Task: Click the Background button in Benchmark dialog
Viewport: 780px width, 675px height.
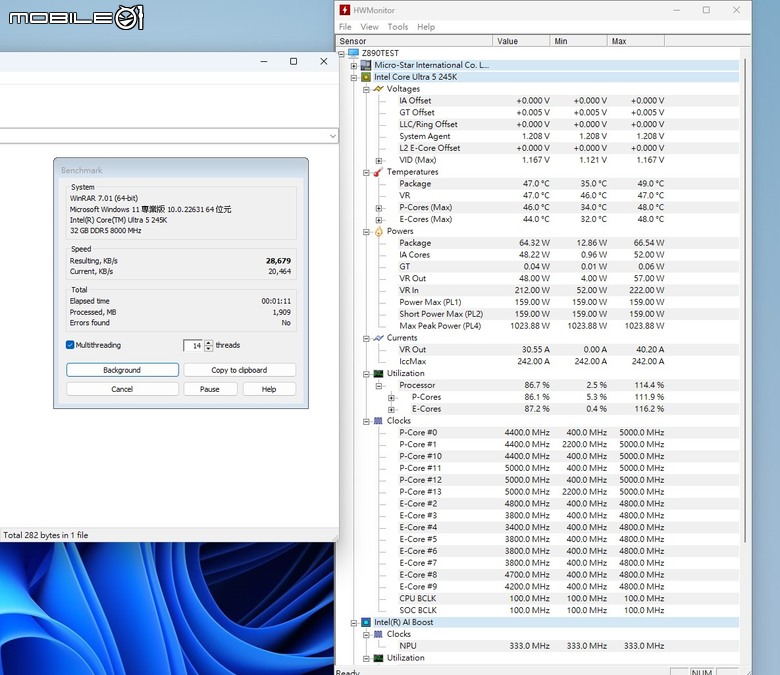Action: (122, 370)
